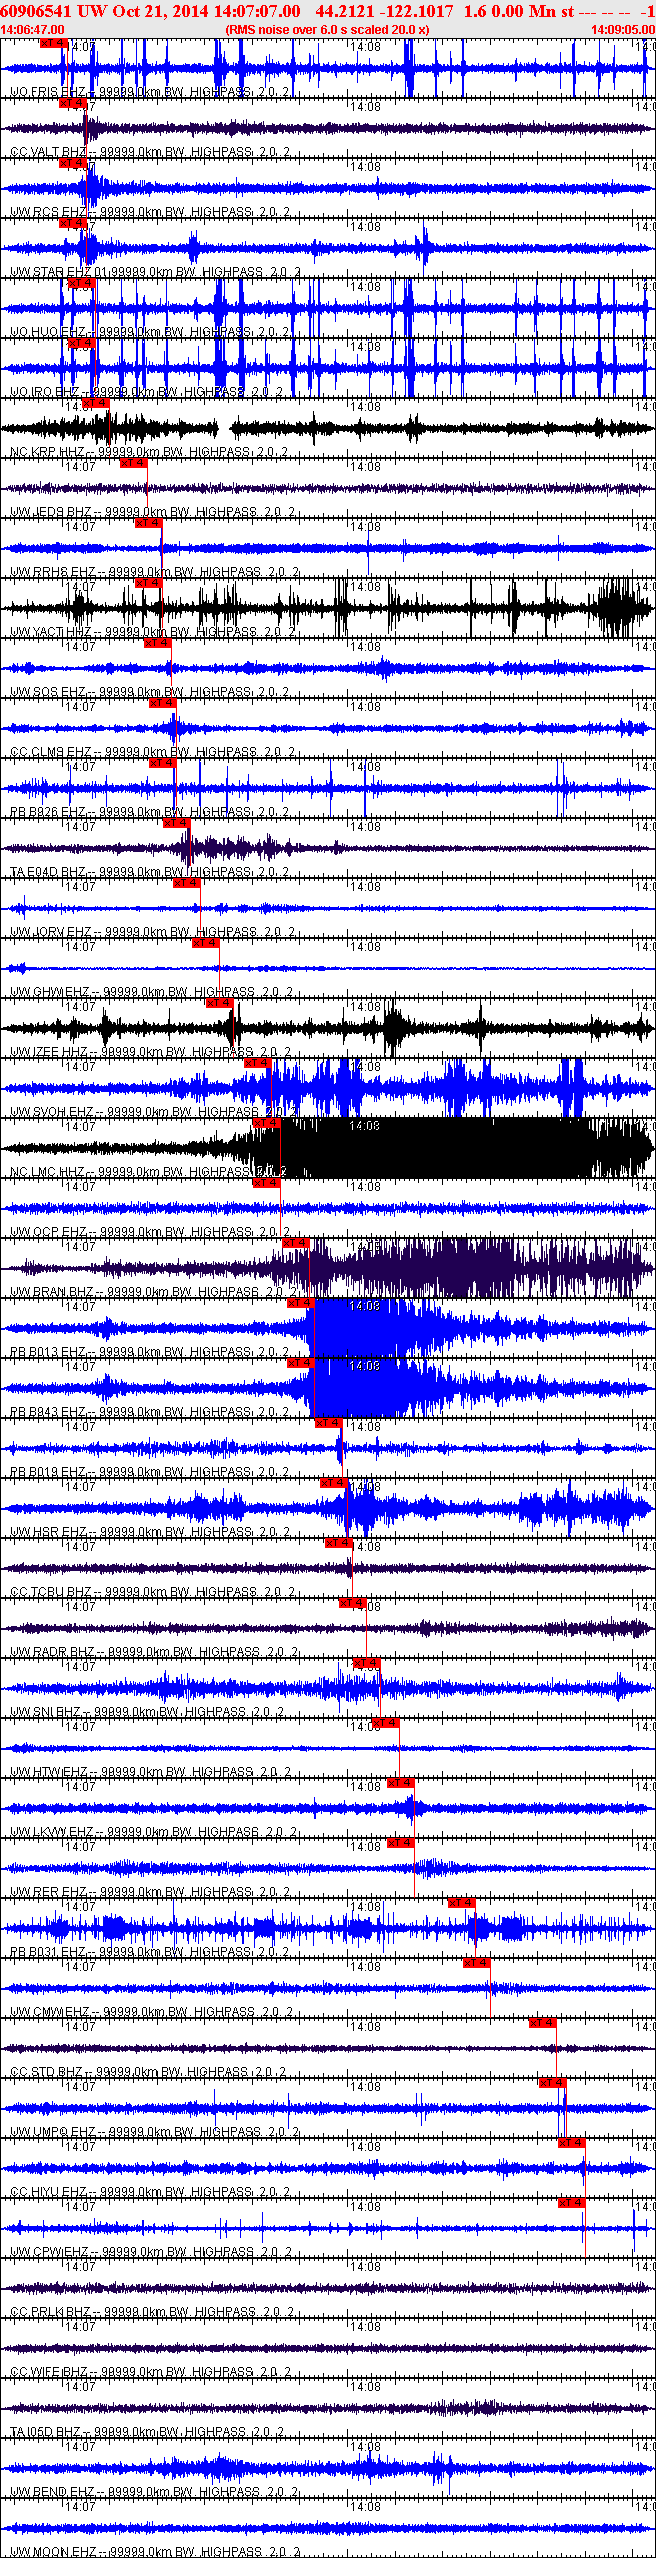This screenshot has height=2558, width=656.
Task: Click the 'NC KRP HHZ' station label
Action: click(x=48, y=452)
